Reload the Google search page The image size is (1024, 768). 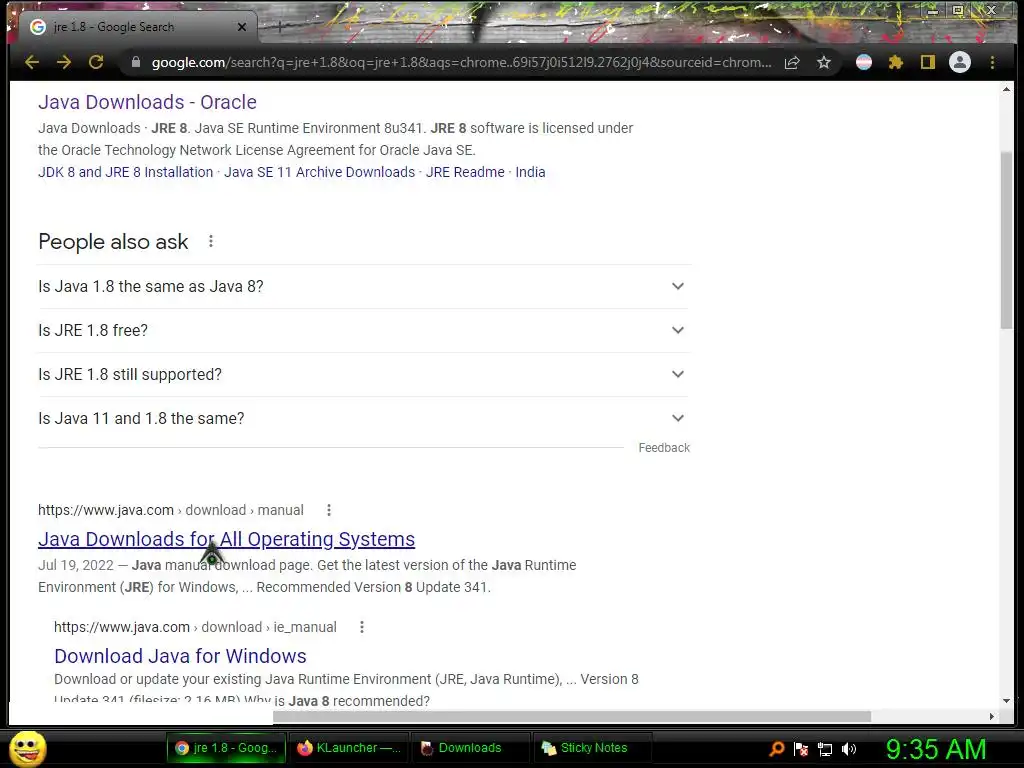96,63
